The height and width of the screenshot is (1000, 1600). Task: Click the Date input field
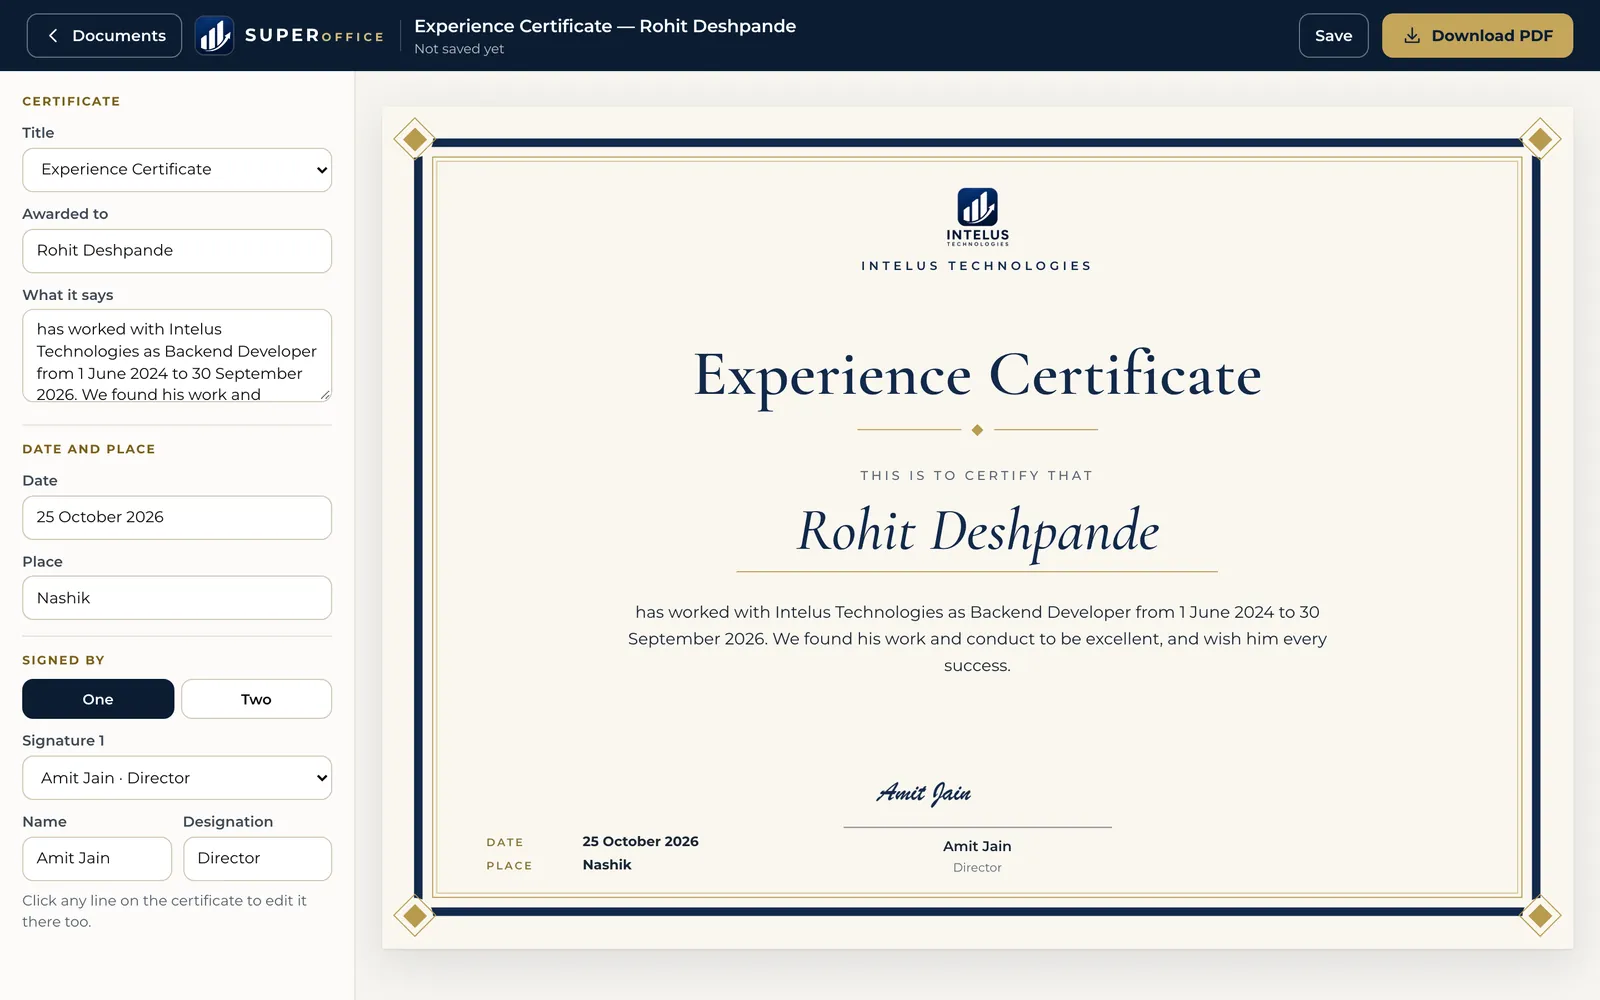[x=177, y=518]
